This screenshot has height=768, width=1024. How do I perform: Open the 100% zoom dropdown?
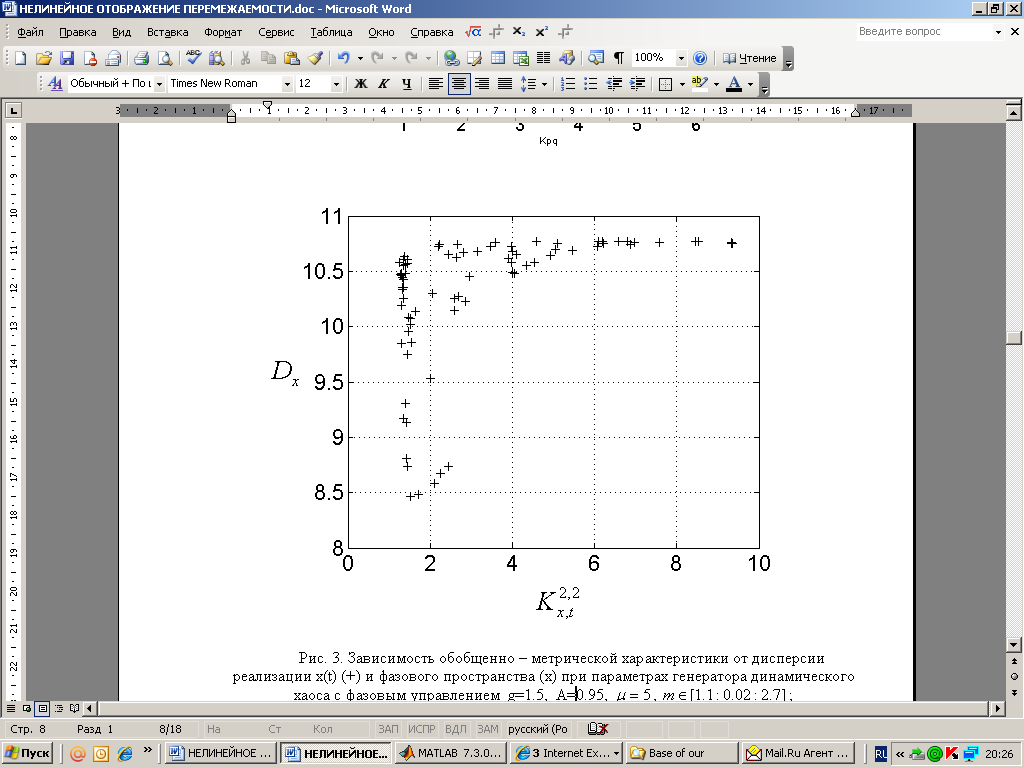coord(681,58)
